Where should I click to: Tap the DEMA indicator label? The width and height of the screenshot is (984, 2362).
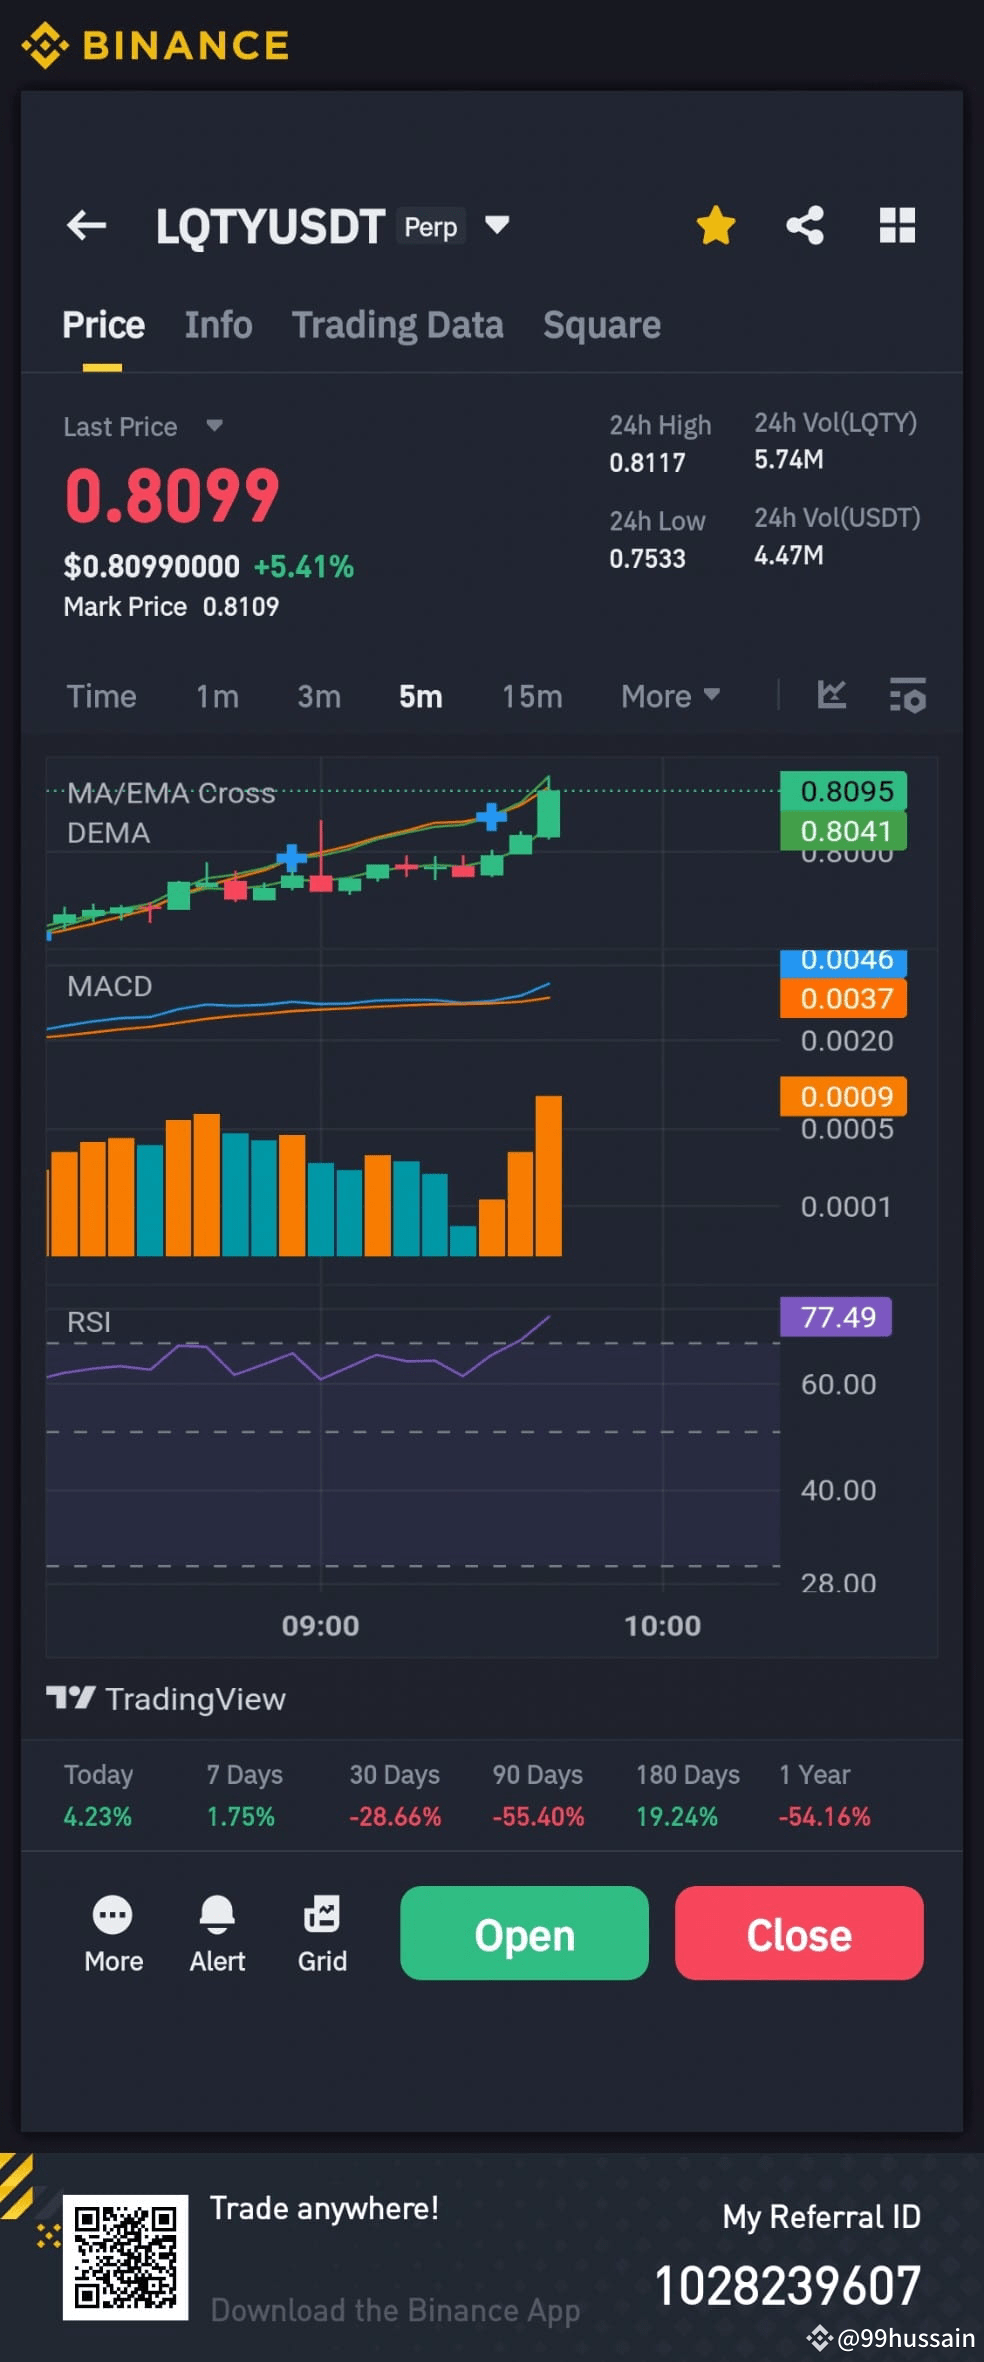(x=108, y=833)
